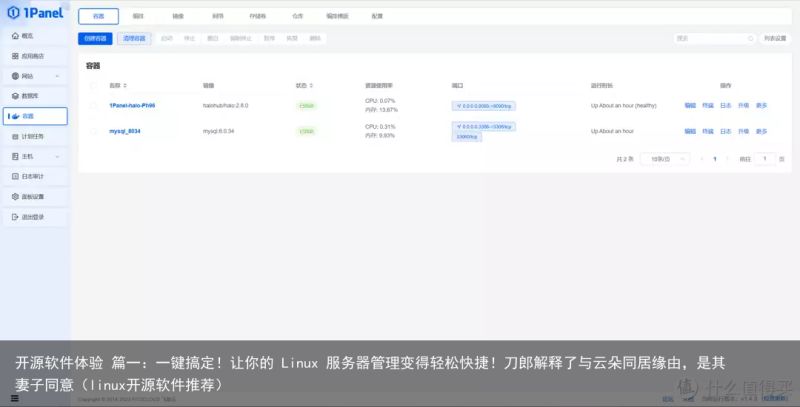Click 退出登录 logout icon in sidebar
Screen dimensions: 800x407
coord(15,217)
